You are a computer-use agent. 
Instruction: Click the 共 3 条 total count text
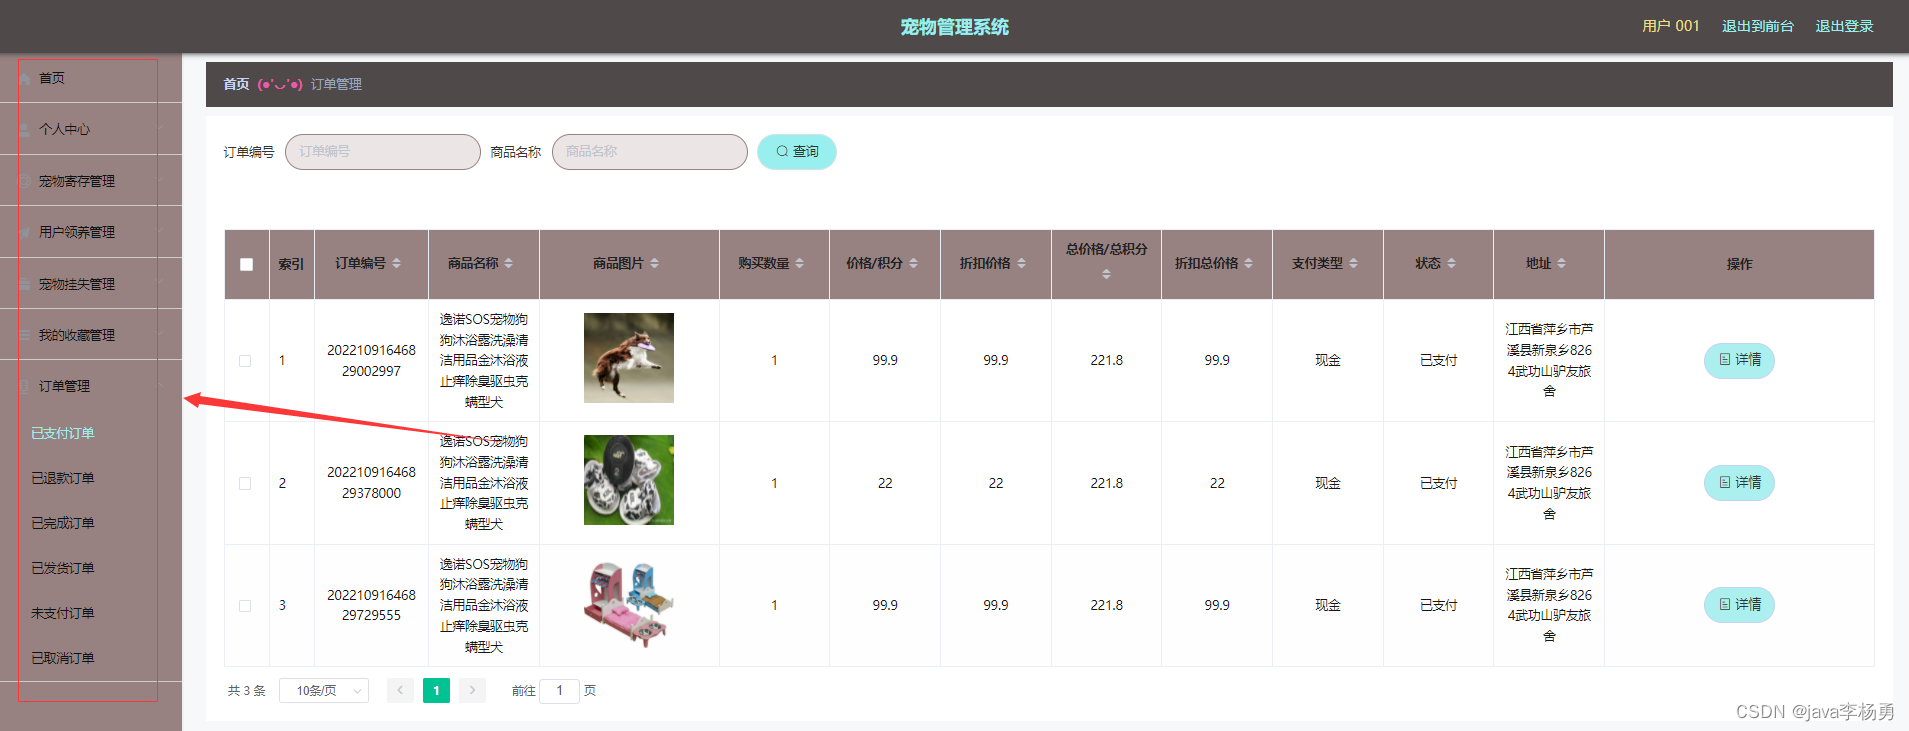[246, 690]
